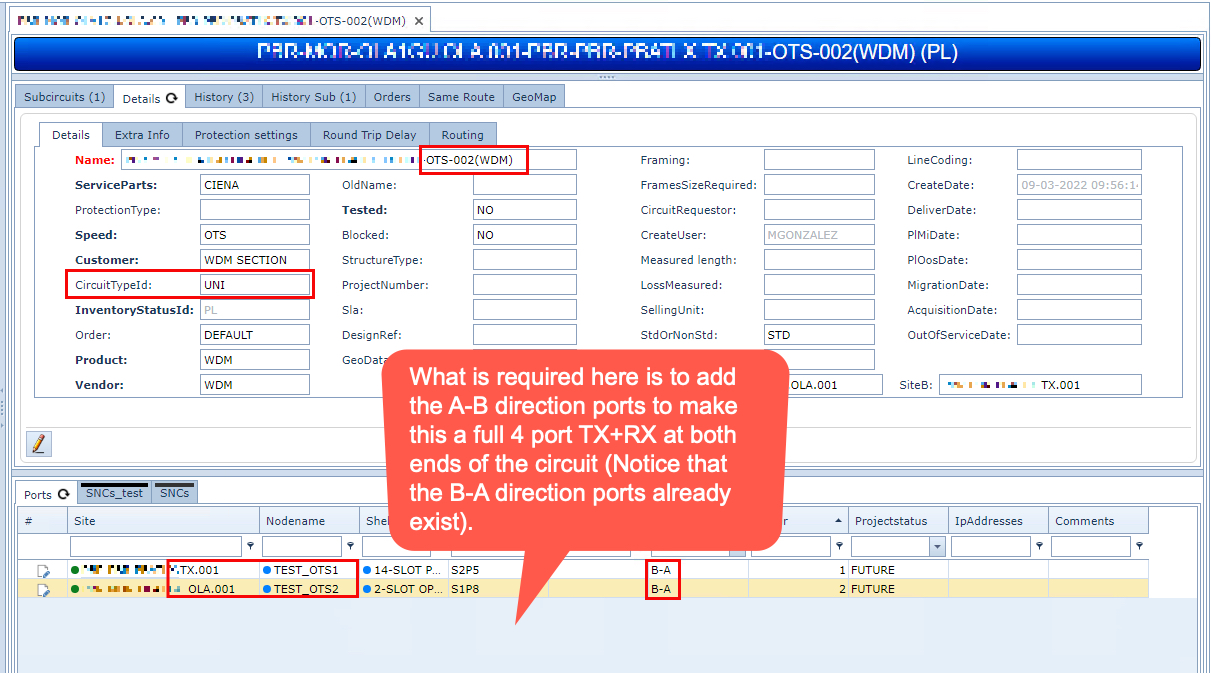Refresh the Details tab using reload icon

[x=172, y=98]
